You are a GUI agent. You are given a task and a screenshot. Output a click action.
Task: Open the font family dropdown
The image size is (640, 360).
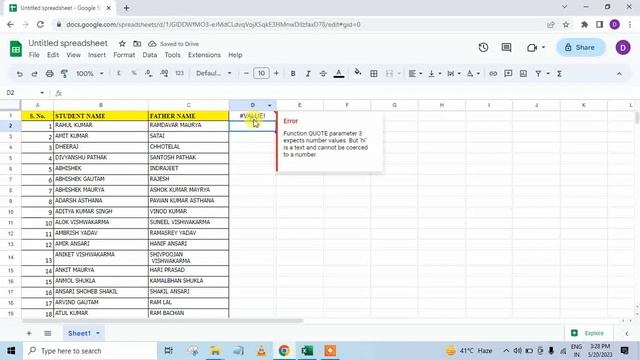click(x=213, y=73)
